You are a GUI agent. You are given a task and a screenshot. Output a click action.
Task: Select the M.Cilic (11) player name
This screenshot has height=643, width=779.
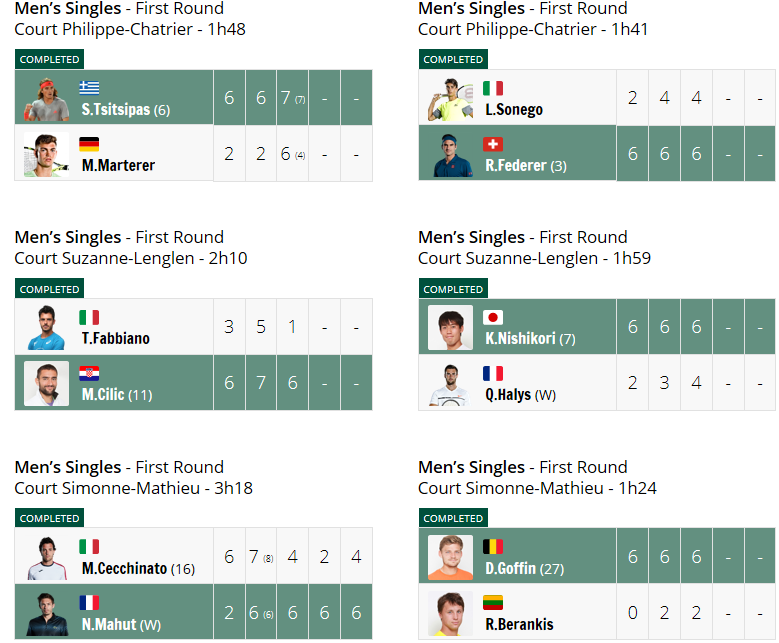coord(117,395)
